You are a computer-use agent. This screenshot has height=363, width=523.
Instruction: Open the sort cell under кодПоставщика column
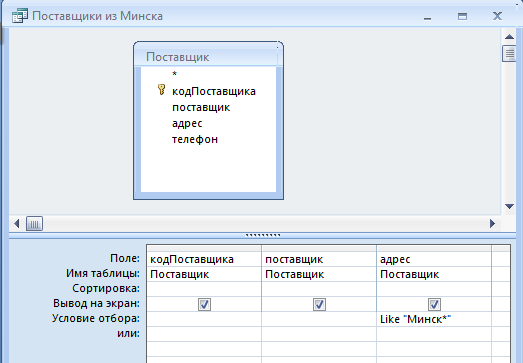(204, 289)
